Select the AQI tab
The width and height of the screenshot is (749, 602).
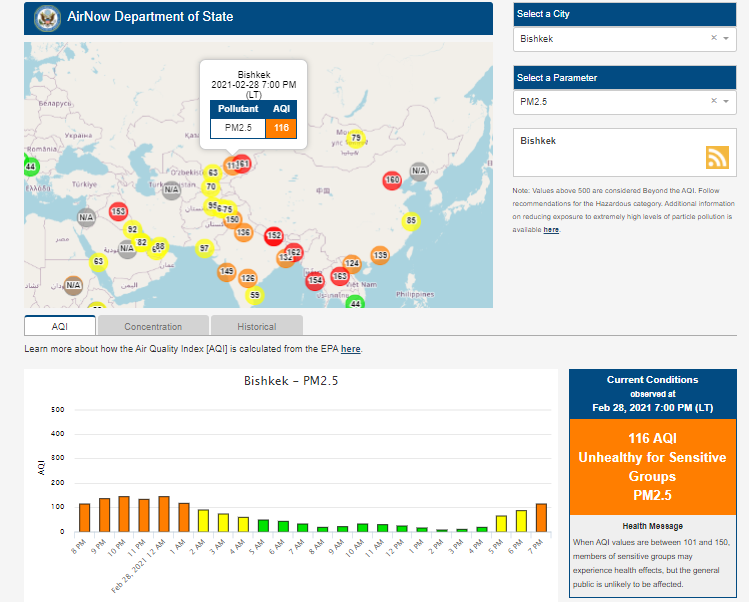coord(60,326)
